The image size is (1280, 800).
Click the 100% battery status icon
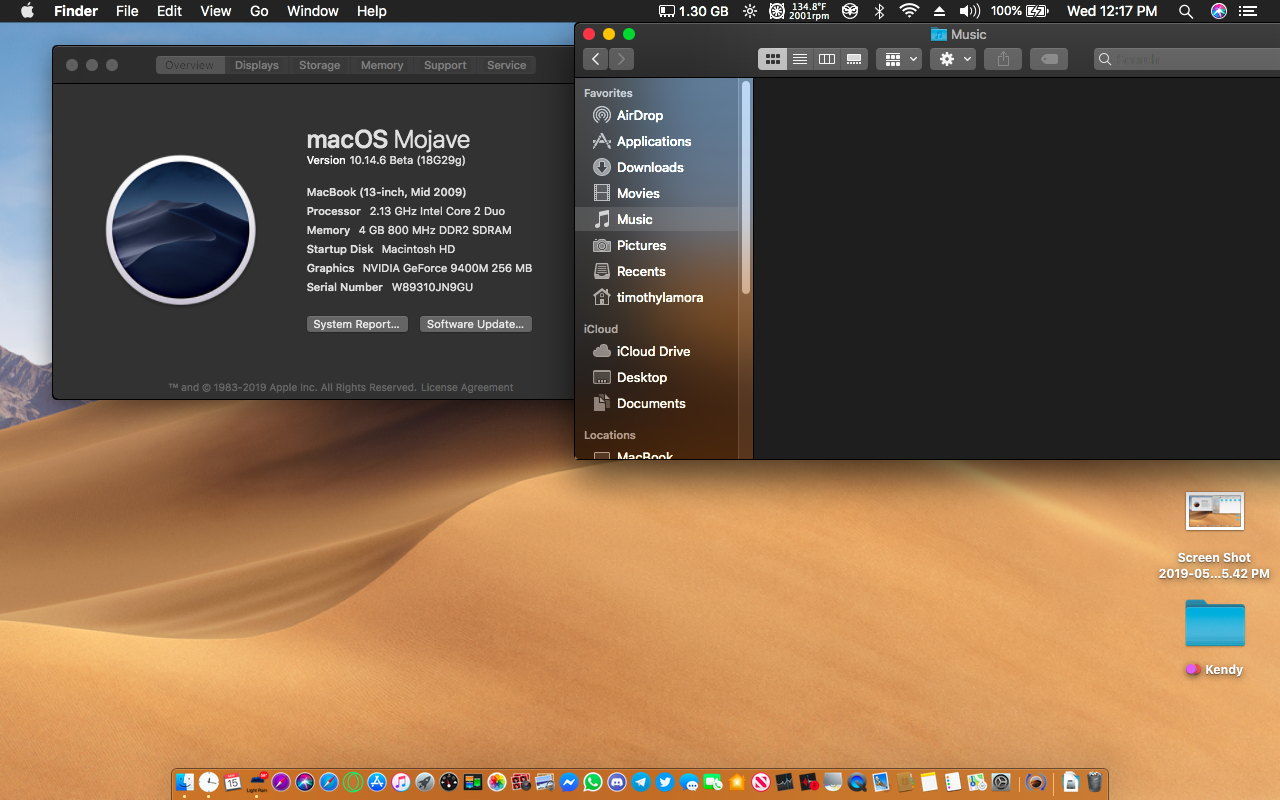click(x=1020, y=11)
